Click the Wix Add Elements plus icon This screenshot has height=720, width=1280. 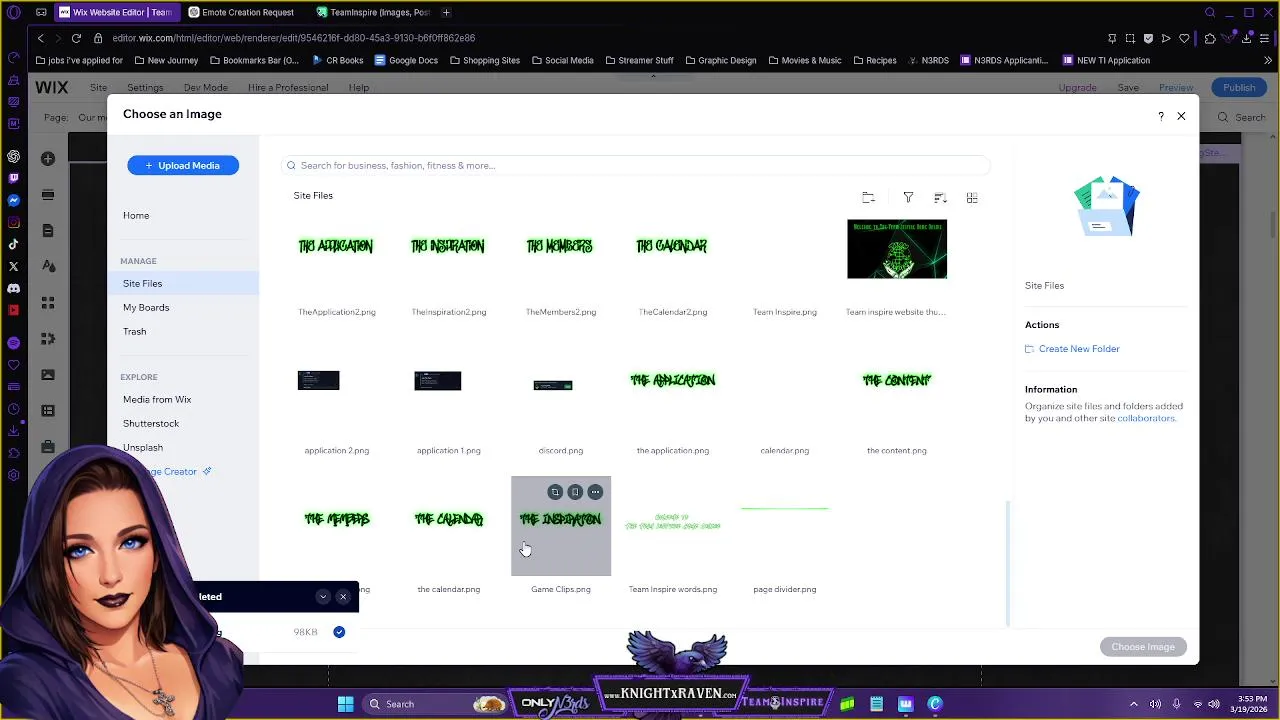(48, 159)
